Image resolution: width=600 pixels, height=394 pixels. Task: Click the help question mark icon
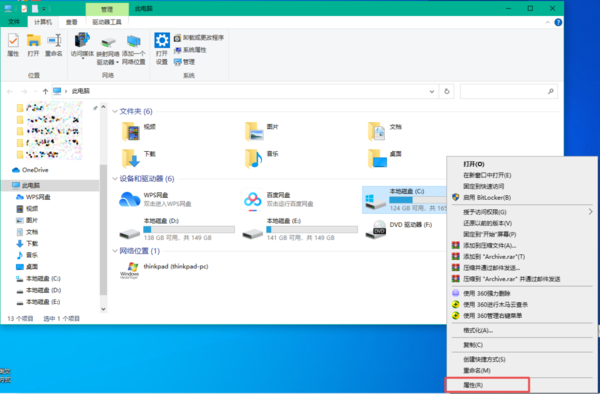point(558,22)
